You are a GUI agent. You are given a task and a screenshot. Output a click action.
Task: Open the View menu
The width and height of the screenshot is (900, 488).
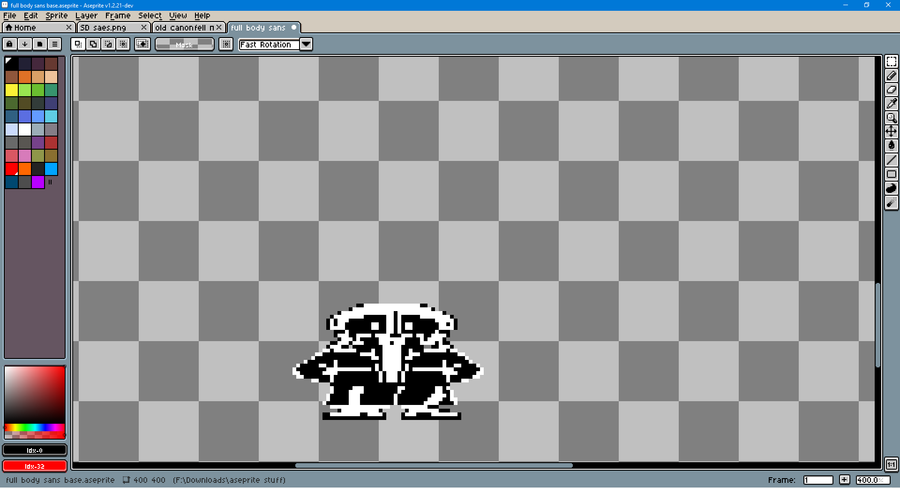click(178, 16)
